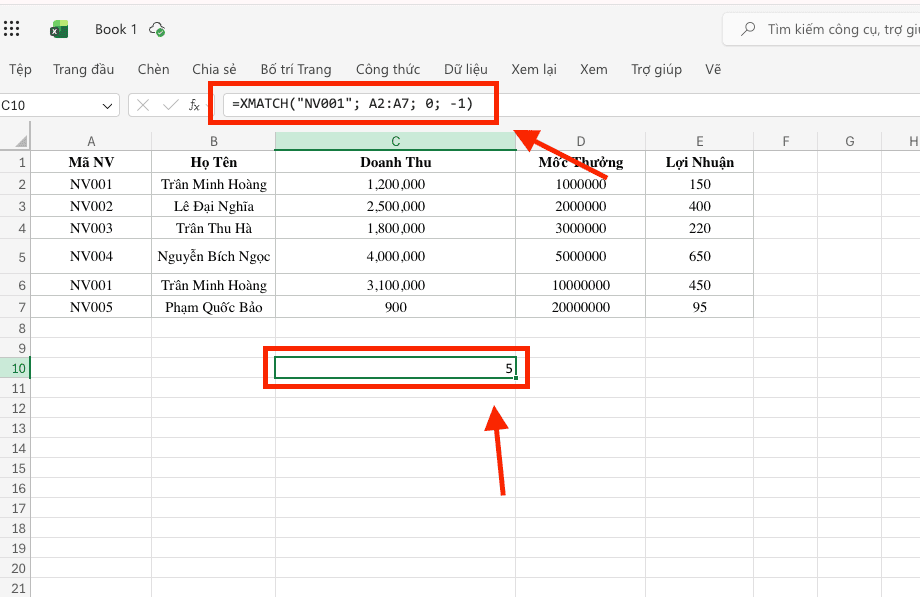Select the Lợi Nhuận cell showing 650
Image resolution: width=920 pixels, height=597 pixels.
click(x=699, y=256)
